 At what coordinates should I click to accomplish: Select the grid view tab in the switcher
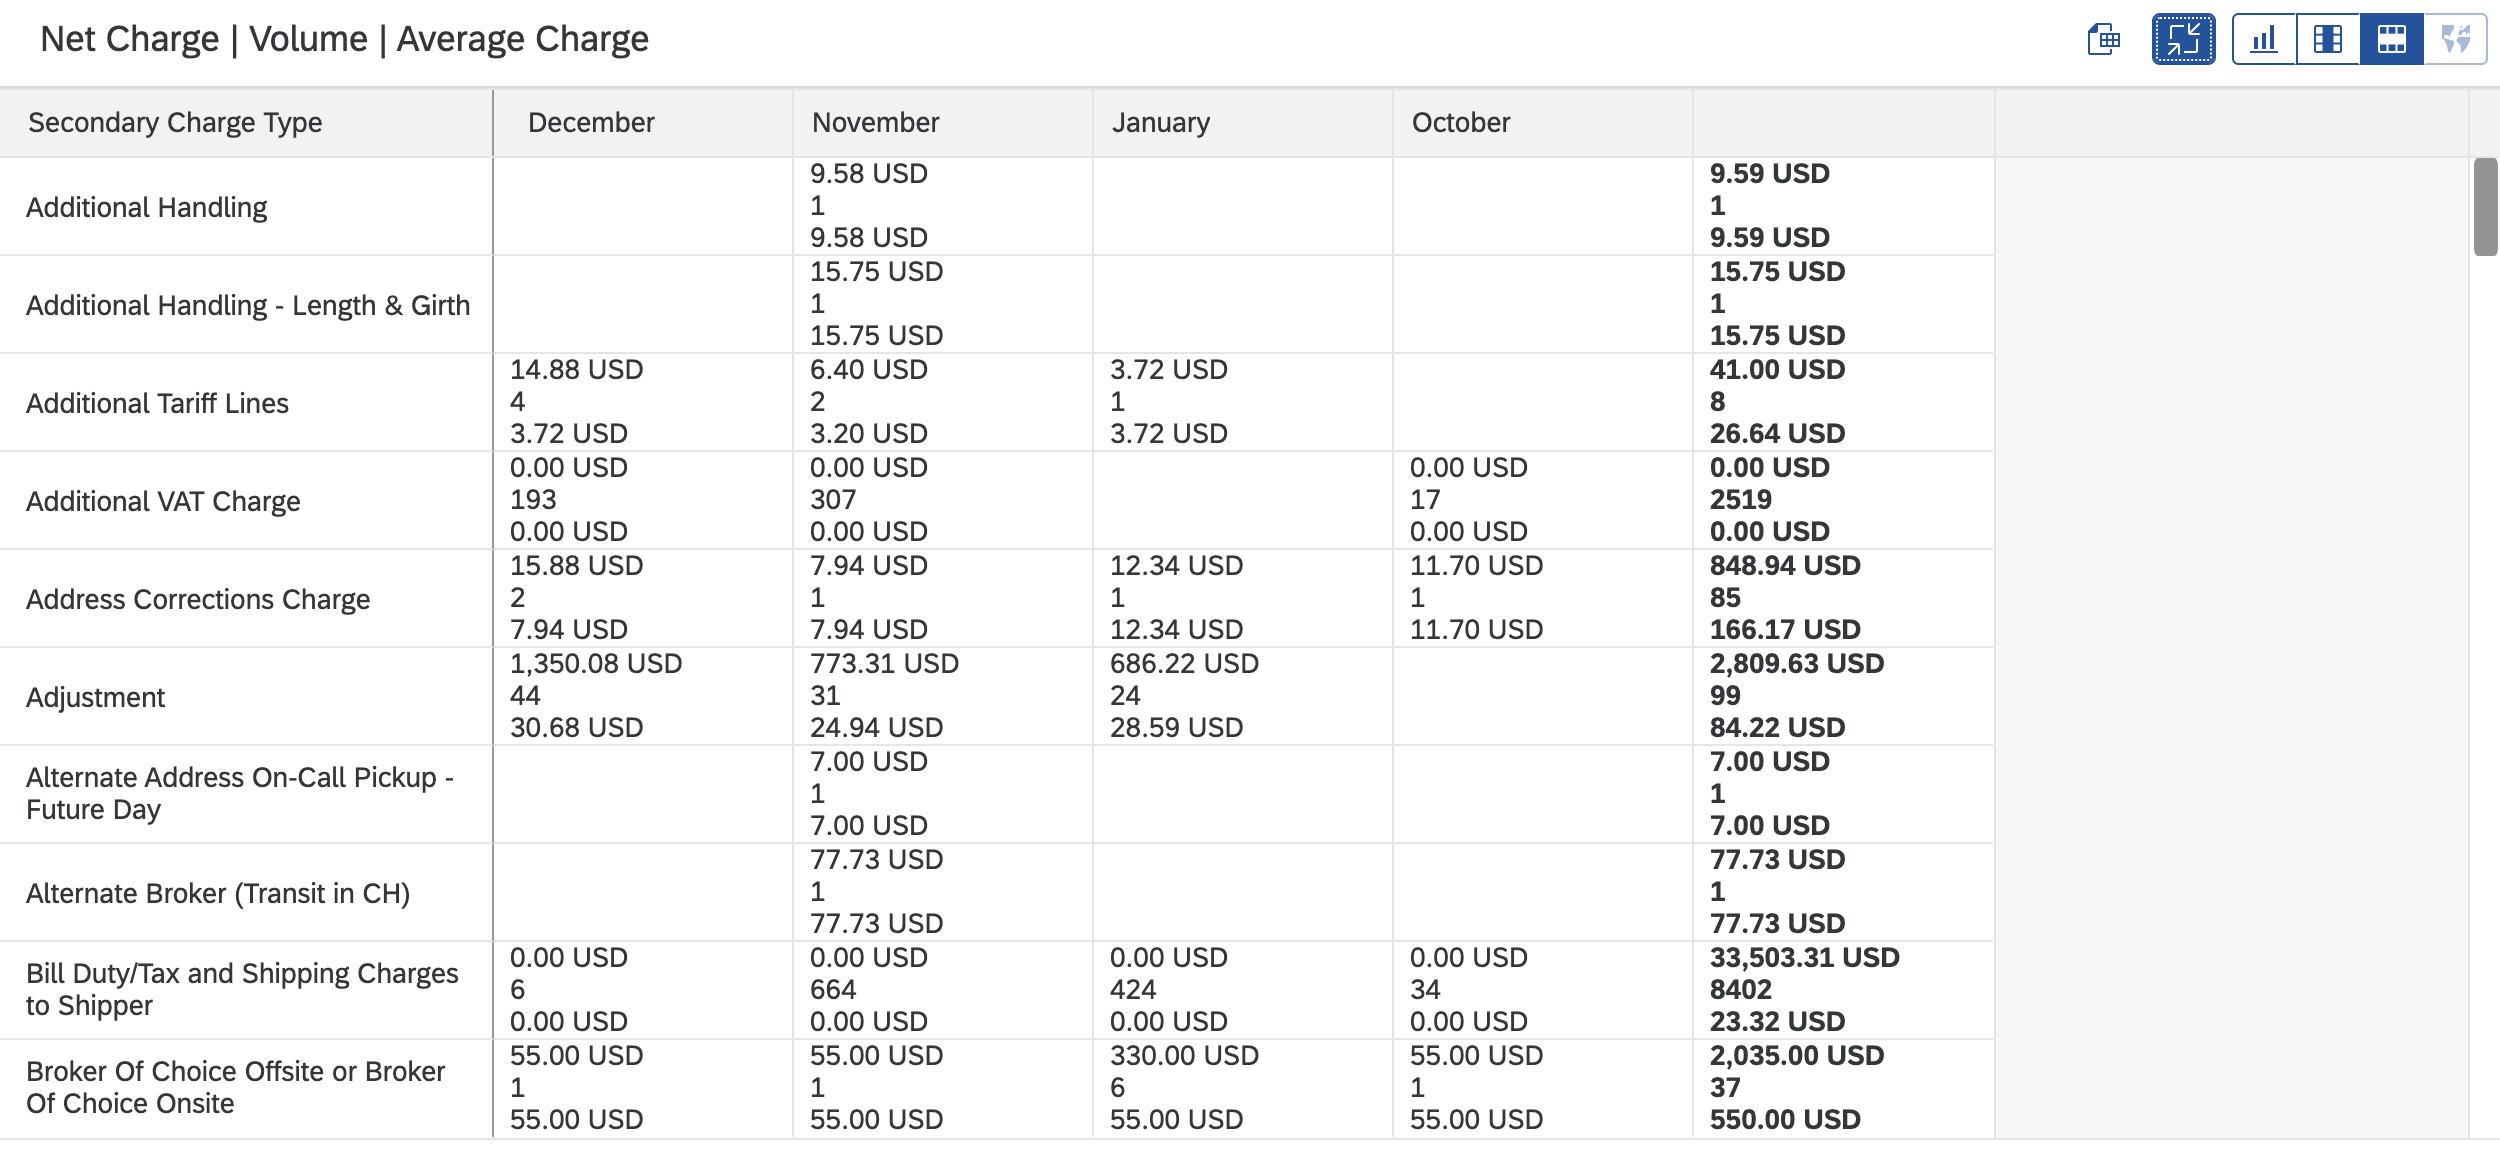coord(2392,40)
